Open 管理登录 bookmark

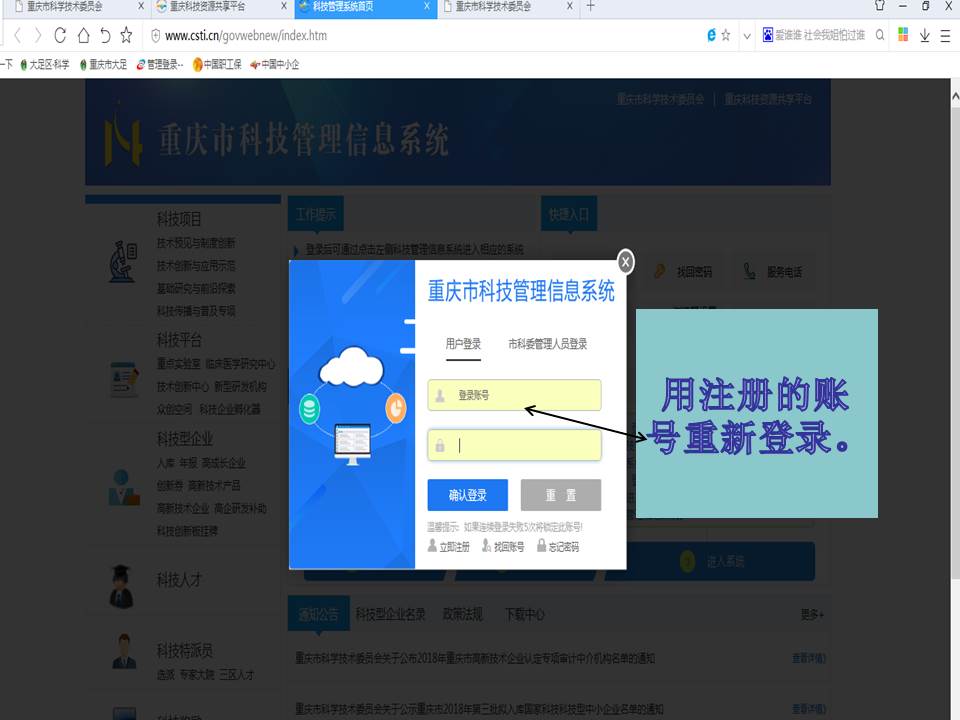click(160, 64)
